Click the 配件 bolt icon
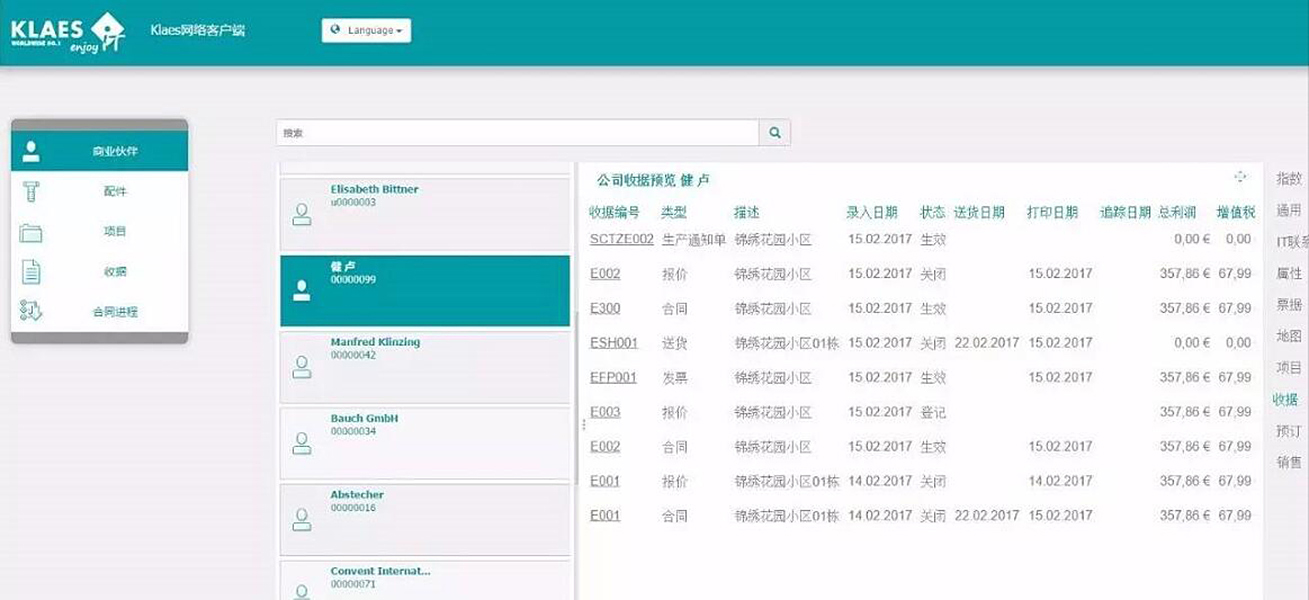Viewport: 1309px width, 600px height. [x=31, y=191]
